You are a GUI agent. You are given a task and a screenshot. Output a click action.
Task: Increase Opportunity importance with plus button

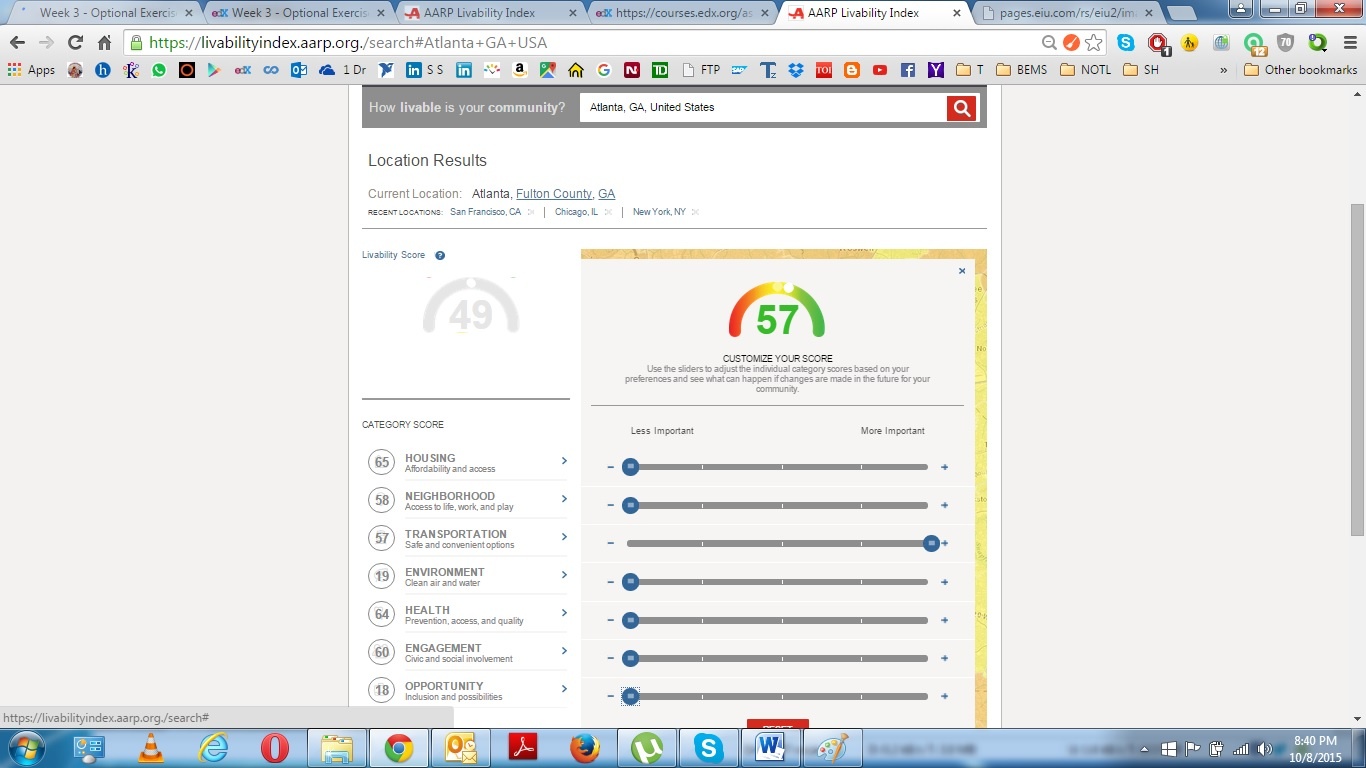[944, 696]
